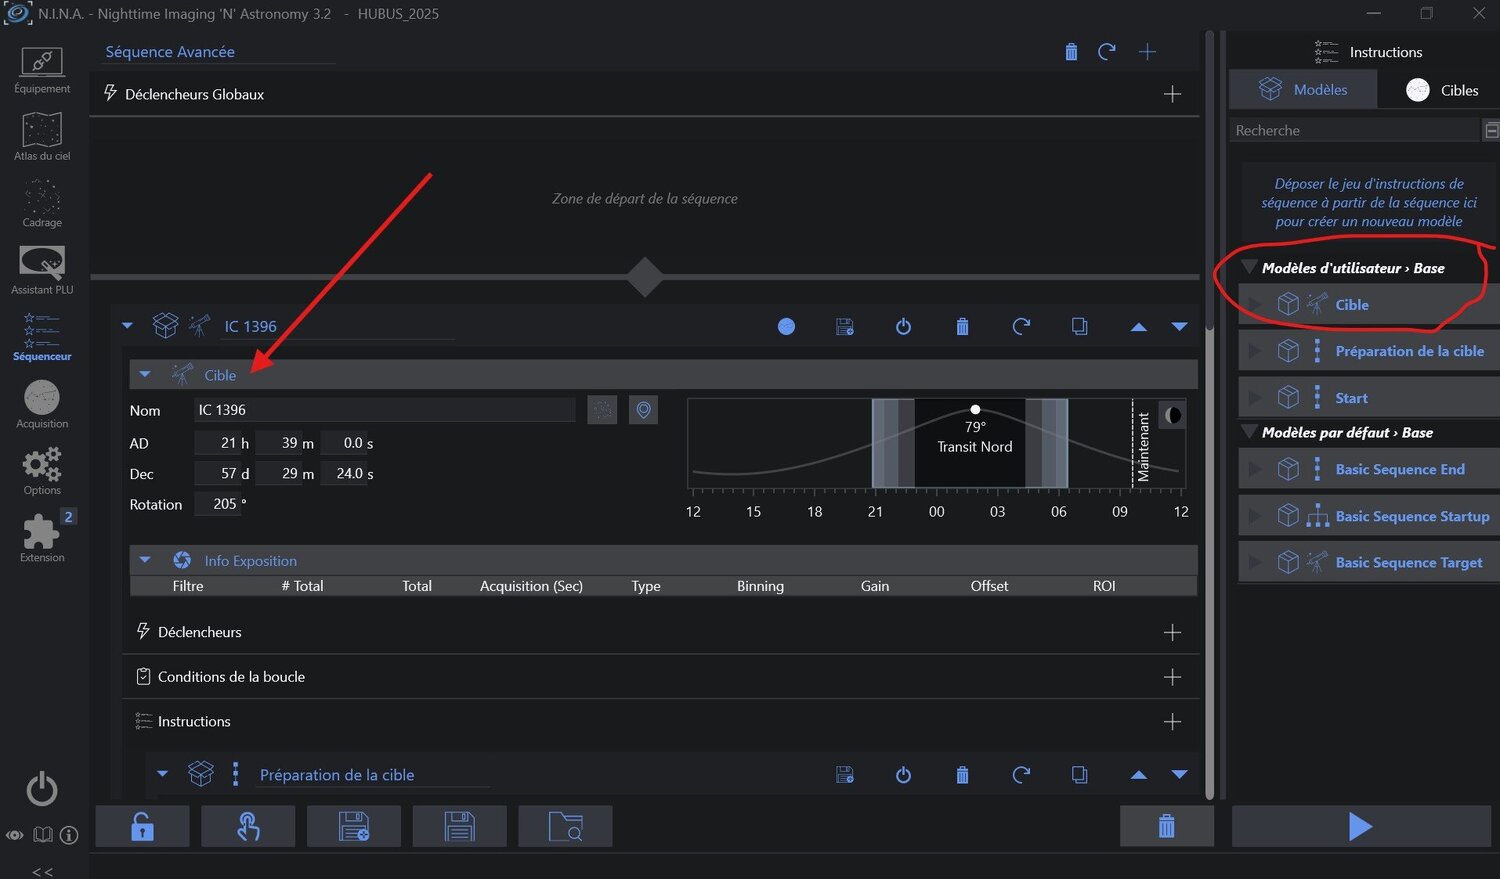
Task: Collapse the Préparation de la cible block
Action: click(x=162, y=774)
